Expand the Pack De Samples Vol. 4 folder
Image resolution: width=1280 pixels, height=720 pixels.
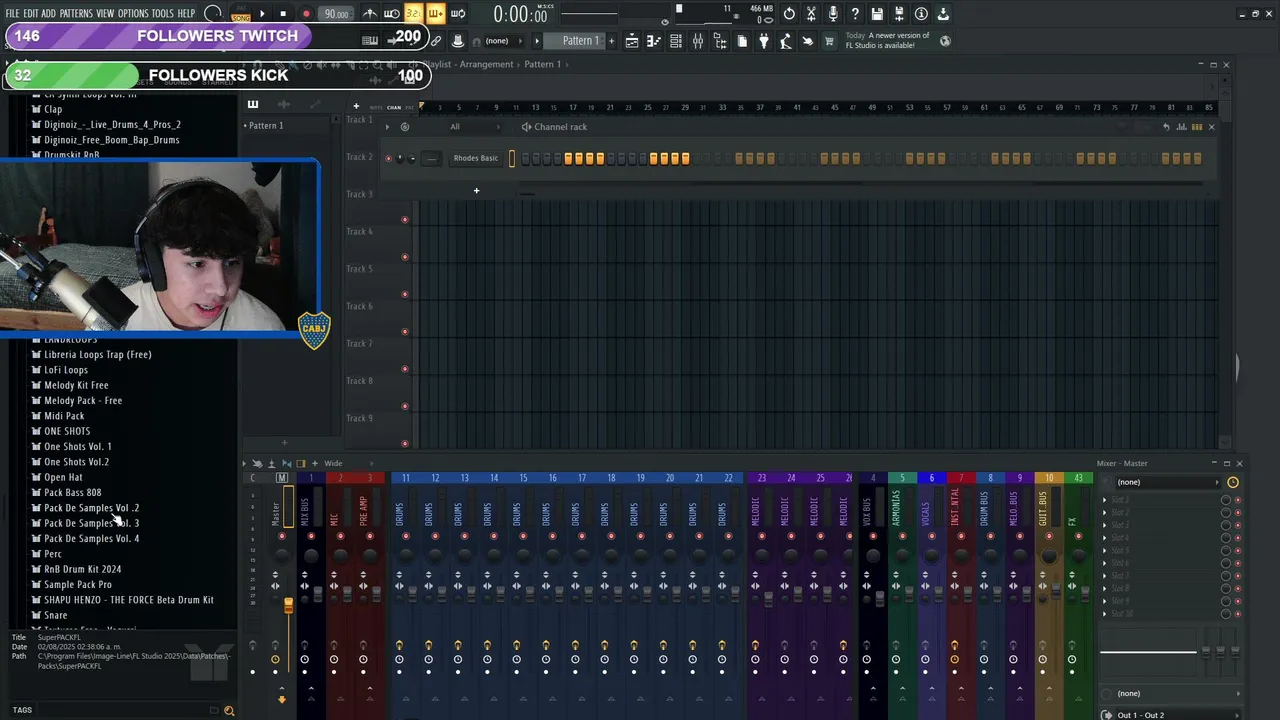pyautogui.click(x=91, y=538)
